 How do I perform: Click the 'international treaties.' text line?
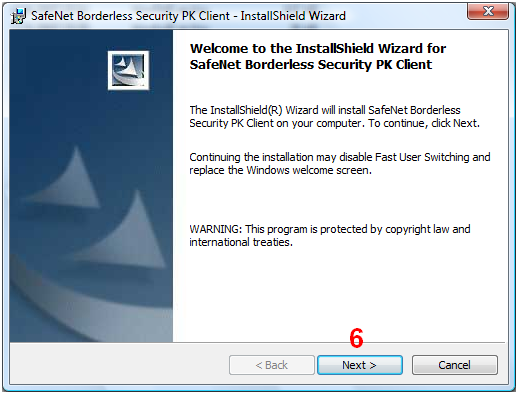pyautogui.click(x=241, y=242)
